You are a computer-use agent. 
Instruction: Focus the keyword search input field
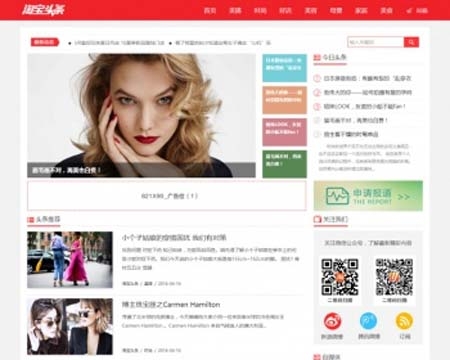coord(376,42)
